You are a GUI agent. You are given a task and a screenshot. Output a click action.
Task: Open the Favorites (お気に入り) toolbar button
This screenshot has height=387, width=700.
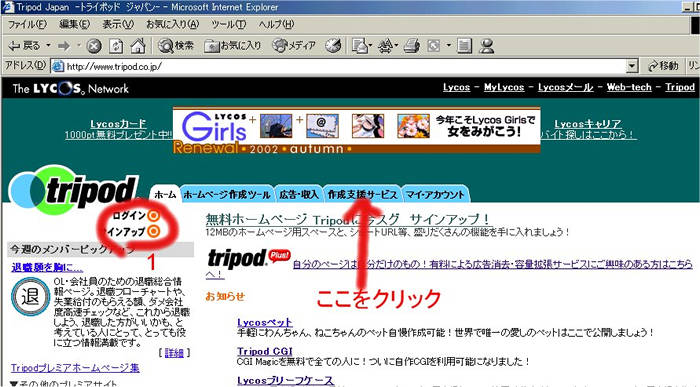(x=232, y=46)
